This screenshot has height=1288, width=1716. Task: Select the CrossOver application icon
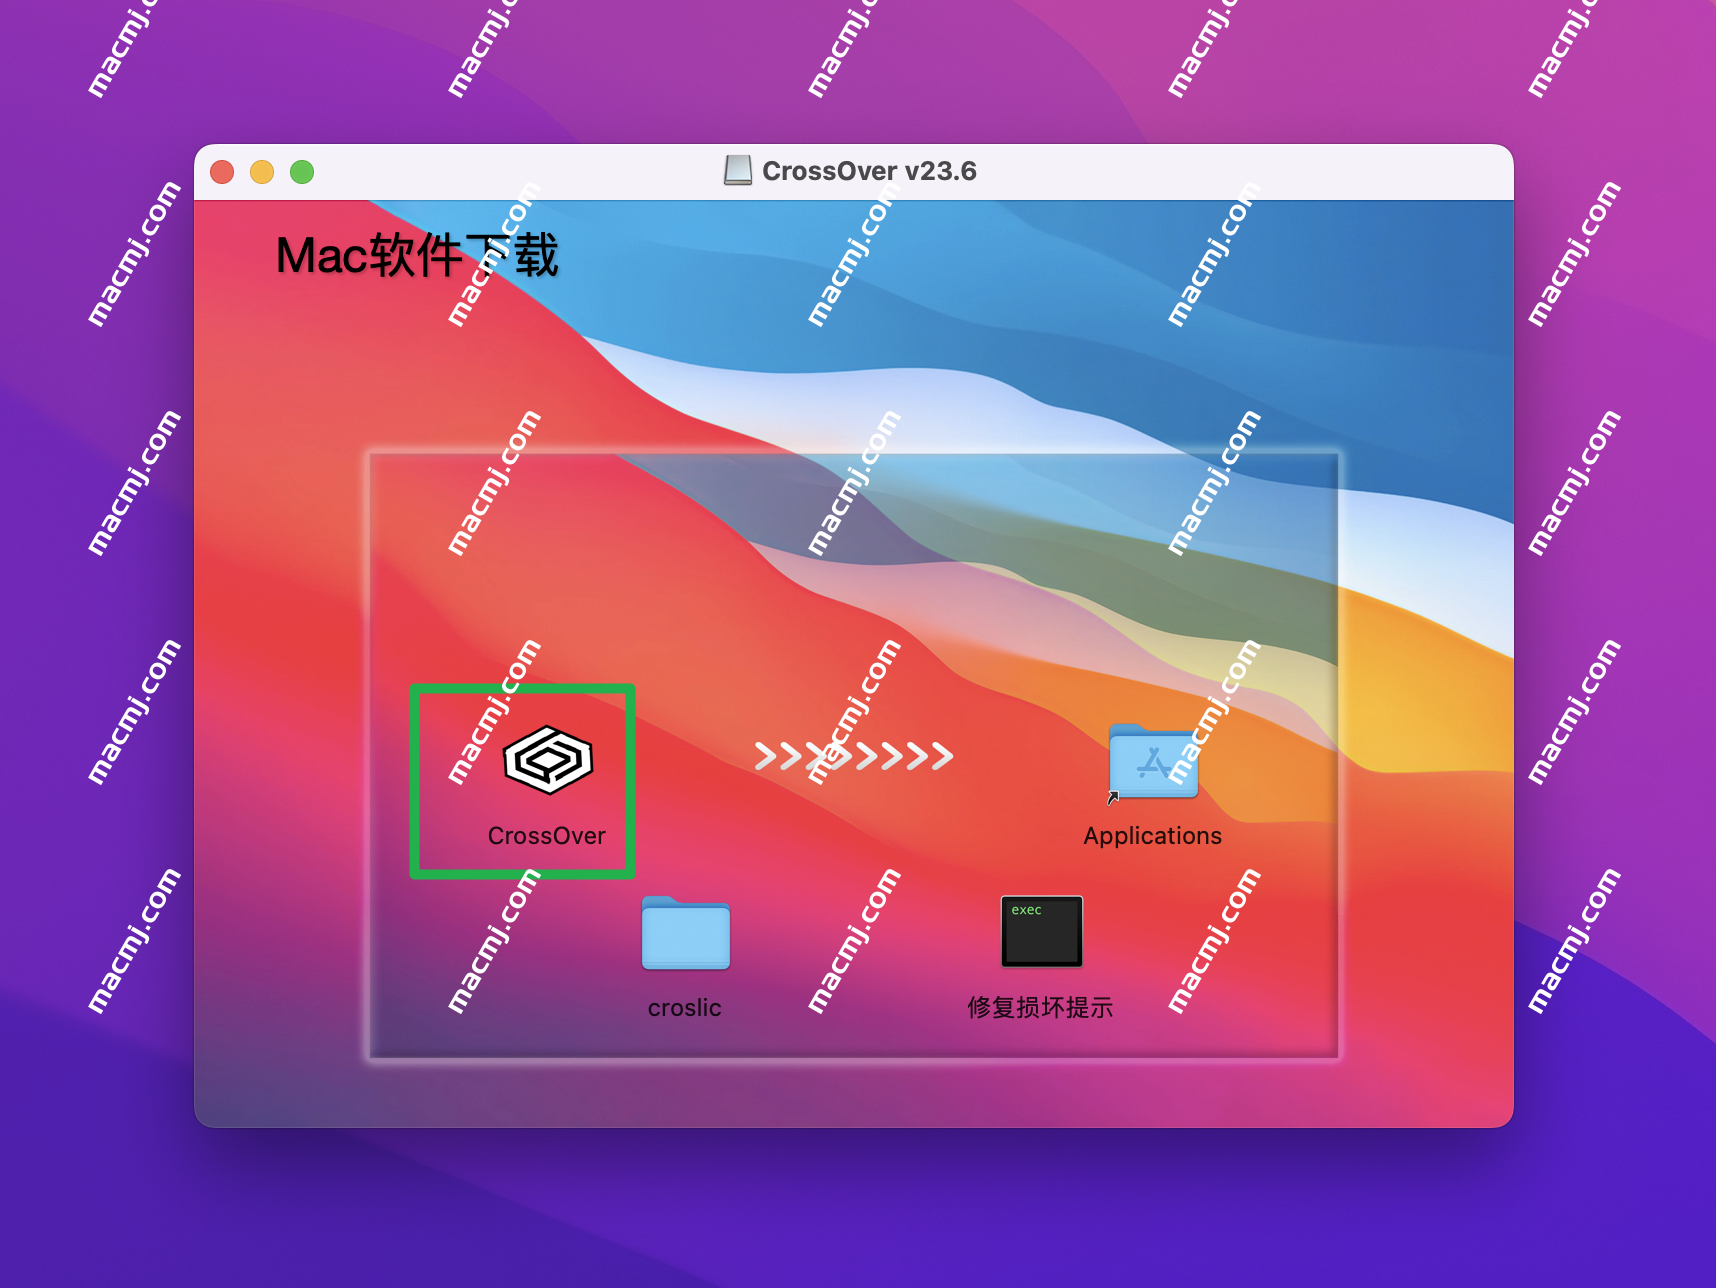(x=548, y=760)
